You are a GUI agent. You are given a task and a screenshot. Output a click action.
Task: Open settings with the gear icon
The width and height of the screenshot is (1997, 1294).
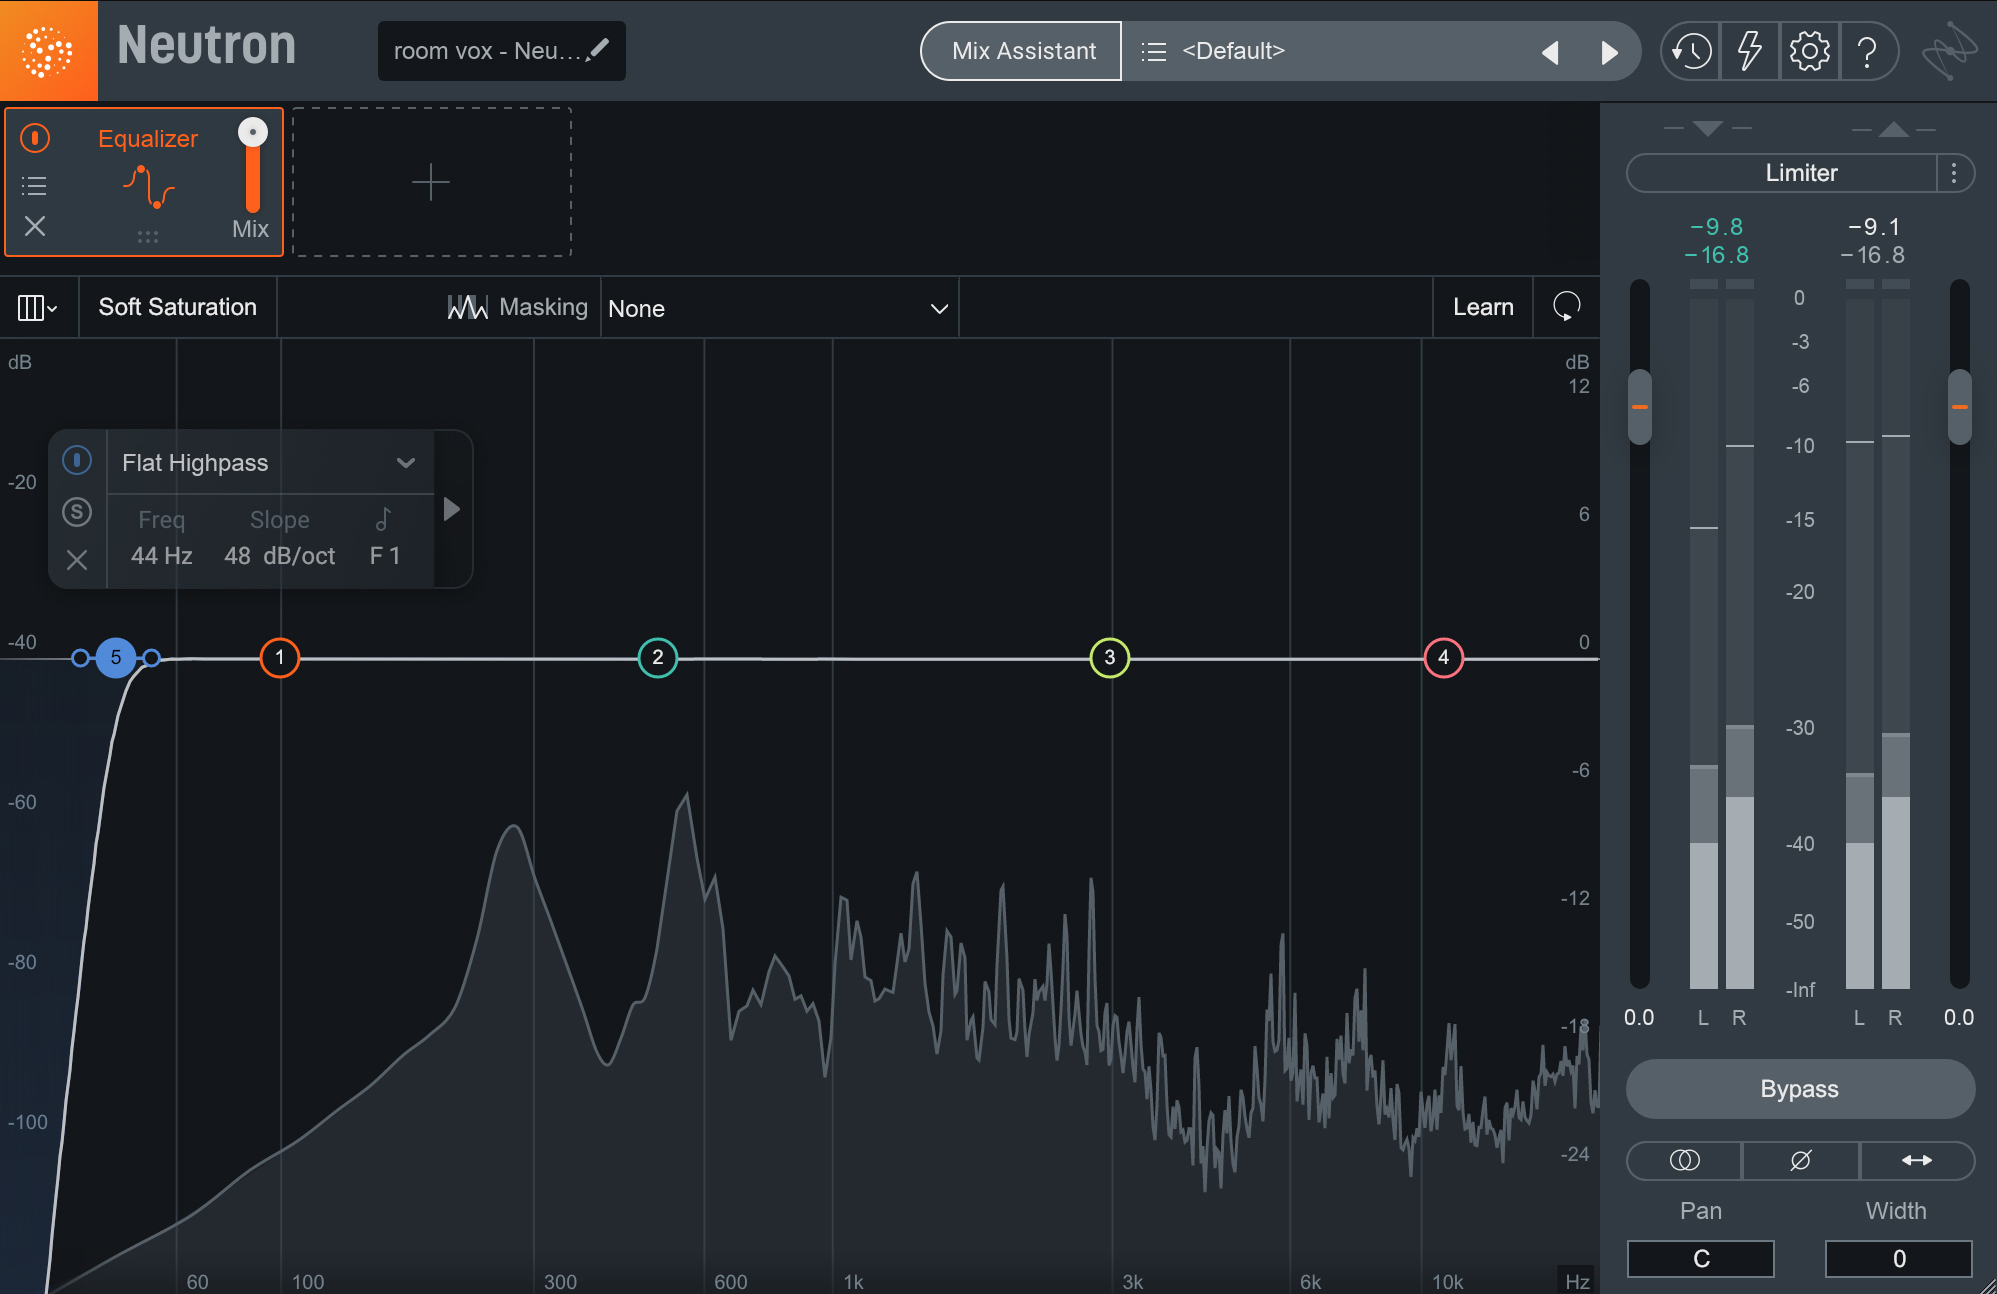[x=1809, y=51]
